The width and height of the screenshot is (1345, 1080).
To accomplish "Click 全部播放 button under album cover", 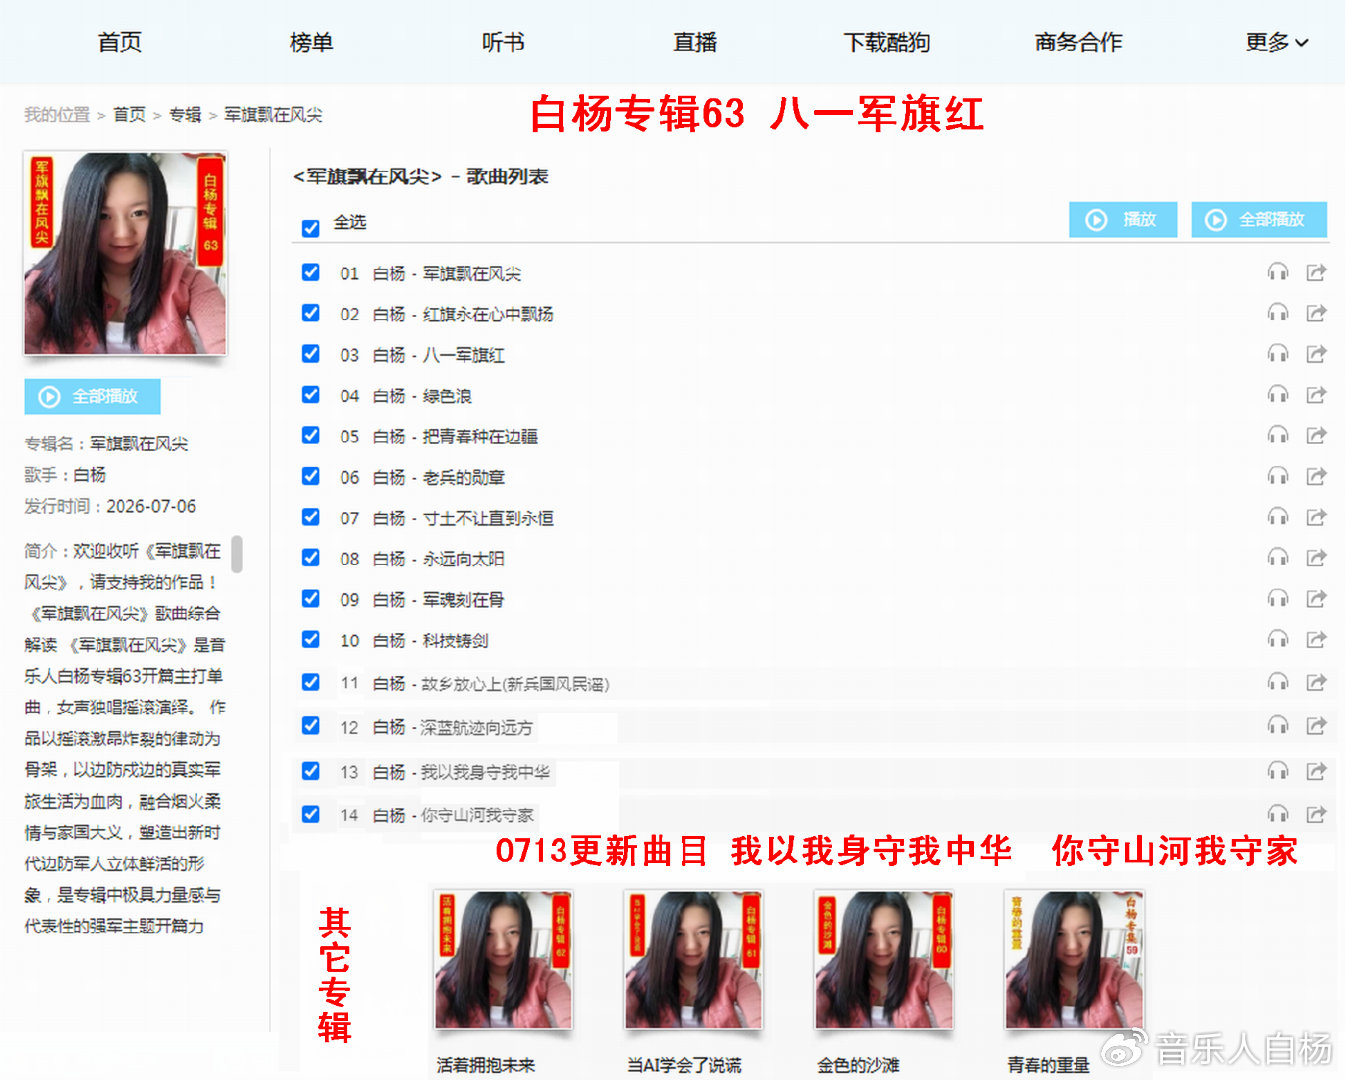I will [x=92, y=397].
